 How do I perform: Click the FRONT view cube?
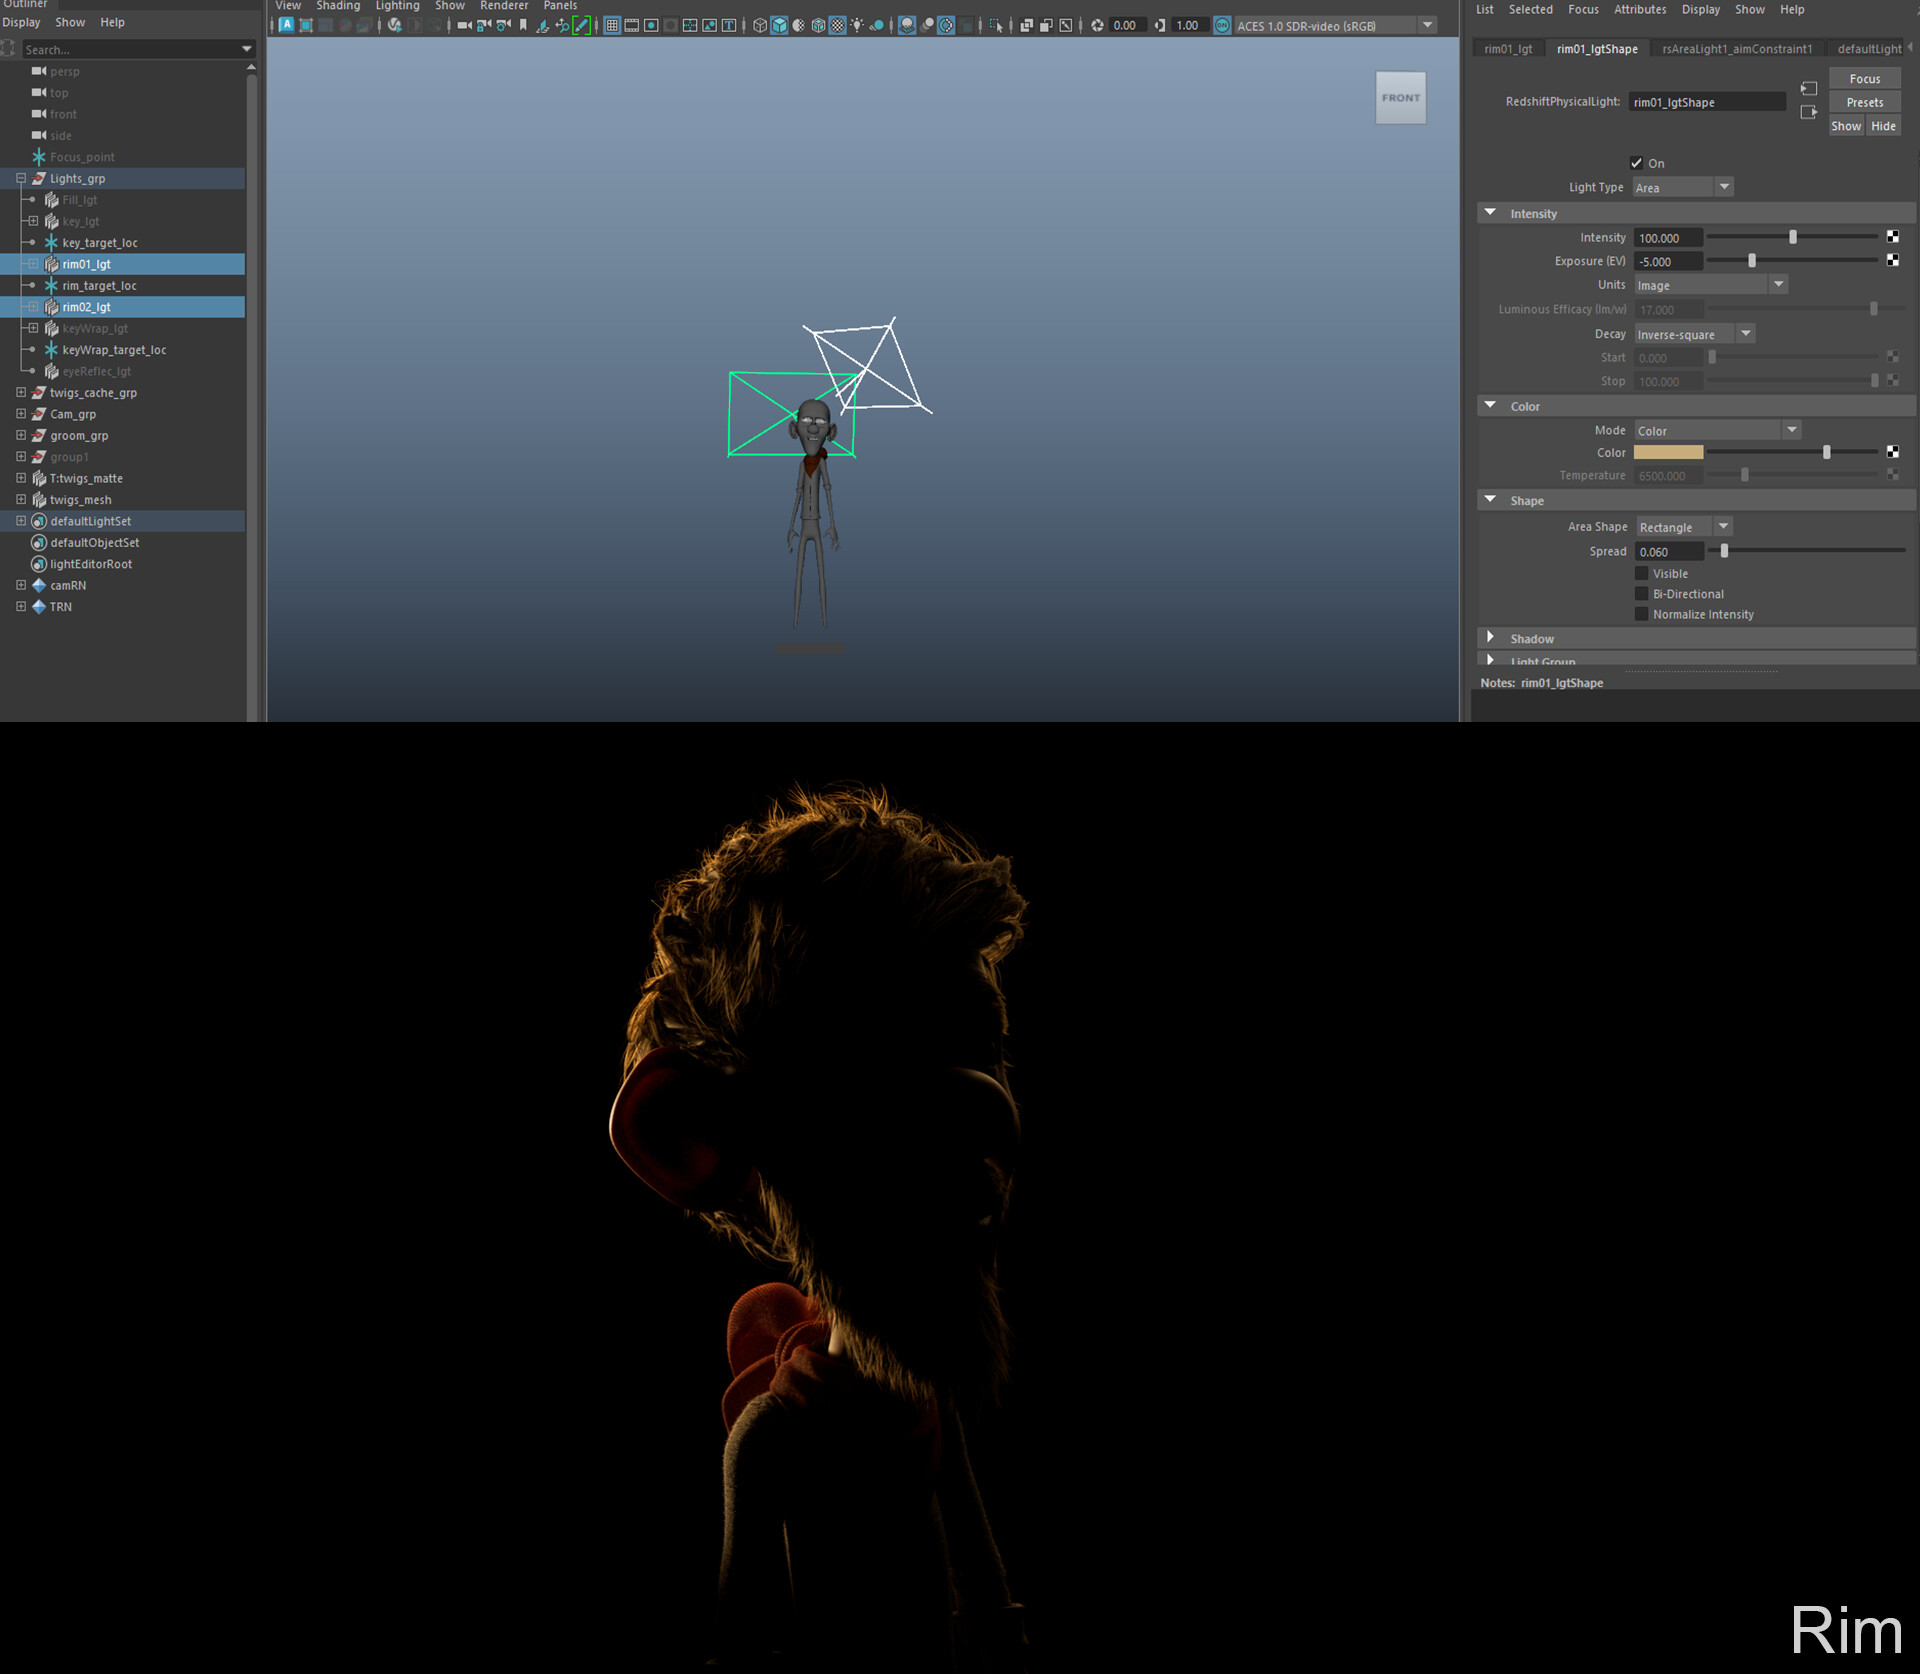(1400, 98)
